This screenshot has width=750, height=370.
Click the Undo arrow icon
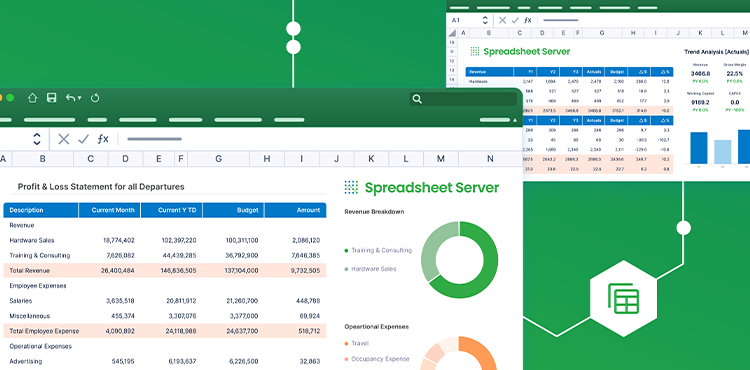tap(70, 98)
